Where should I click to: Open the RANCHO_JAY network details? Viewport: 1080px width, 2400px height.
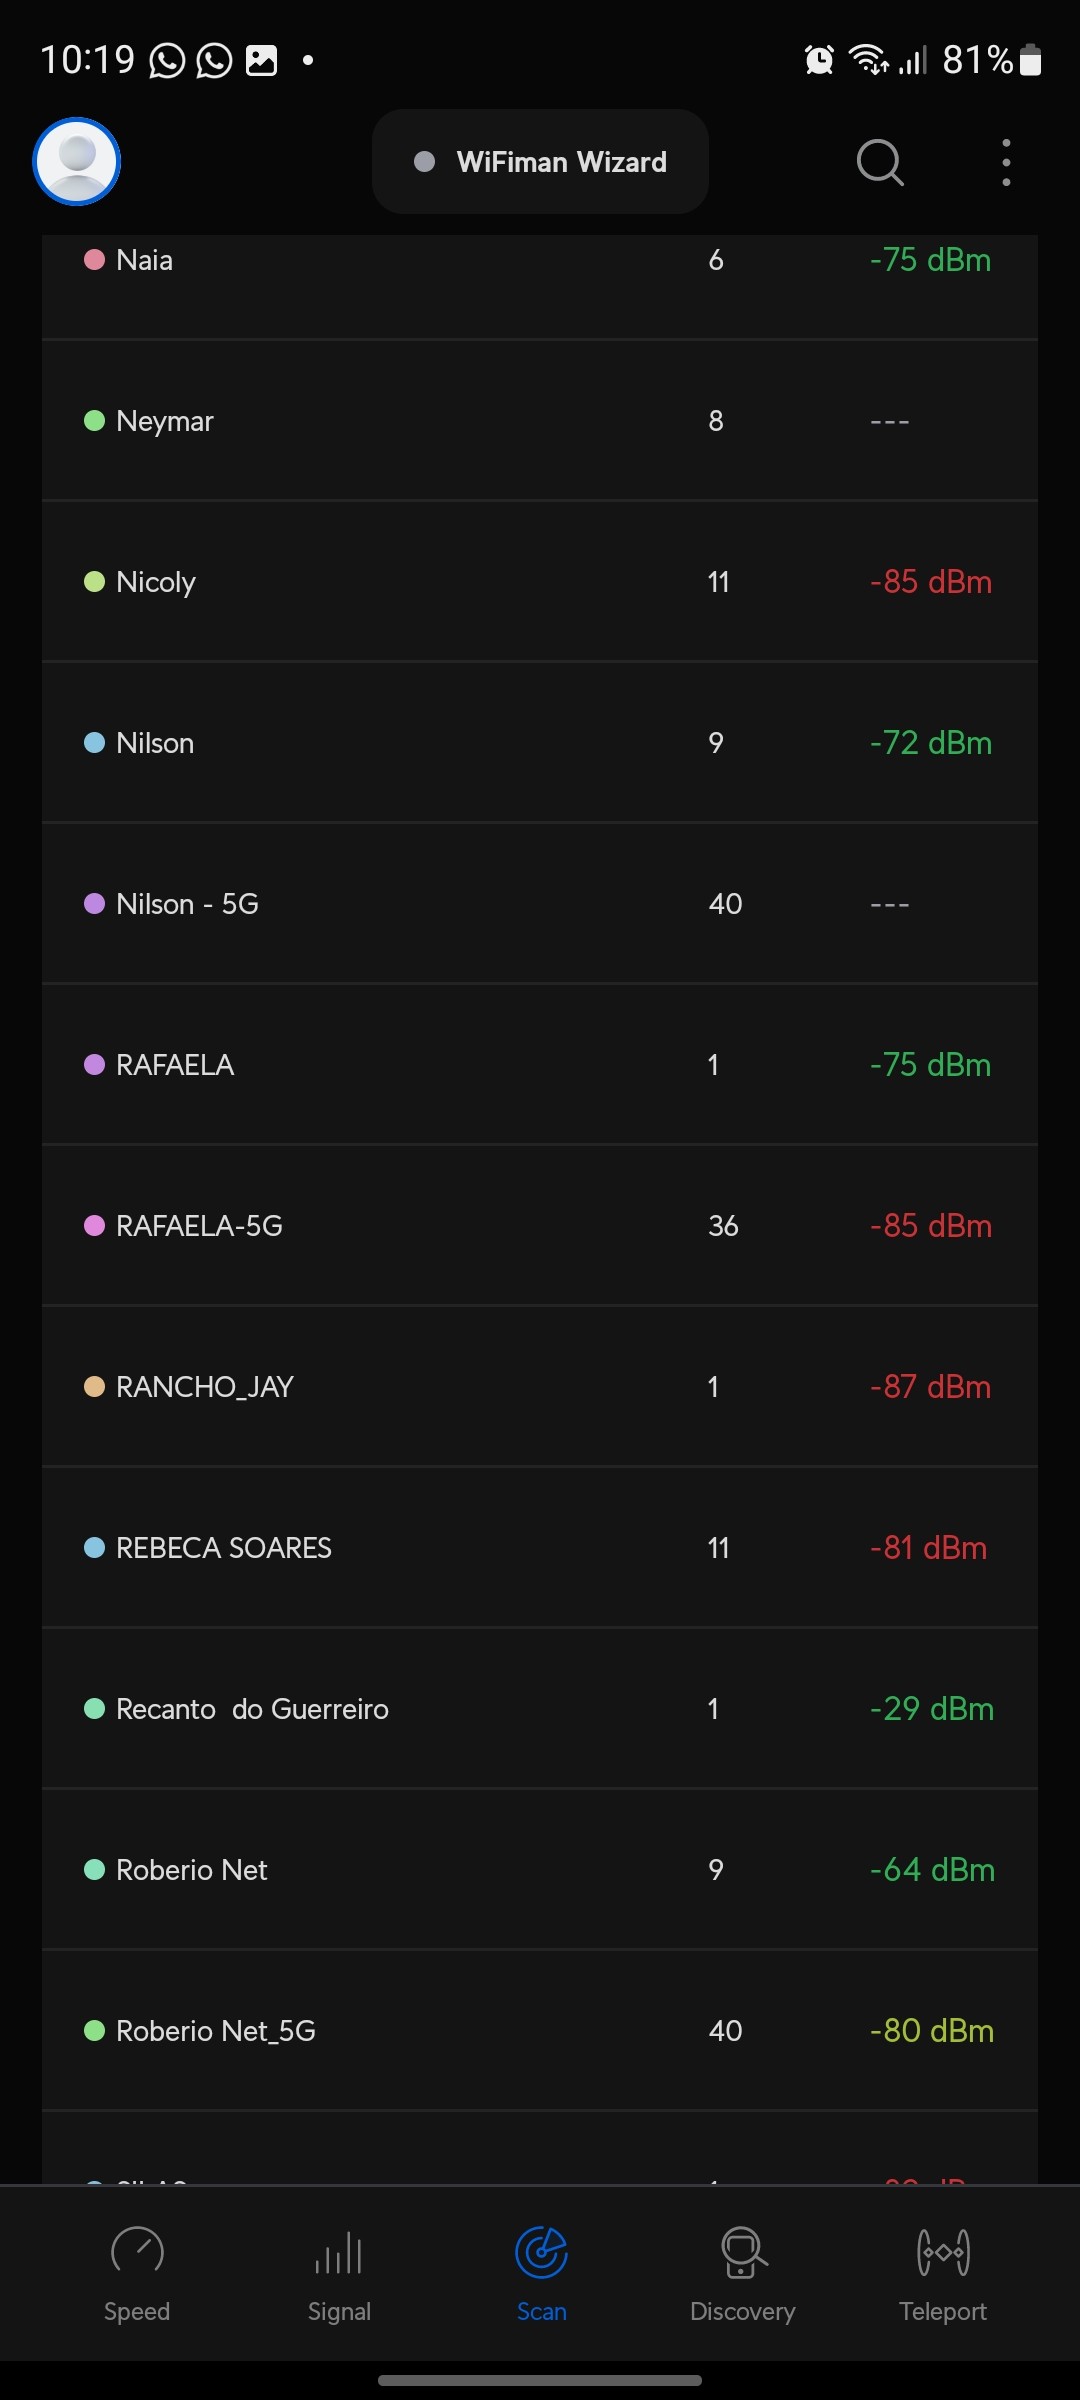540,1387
